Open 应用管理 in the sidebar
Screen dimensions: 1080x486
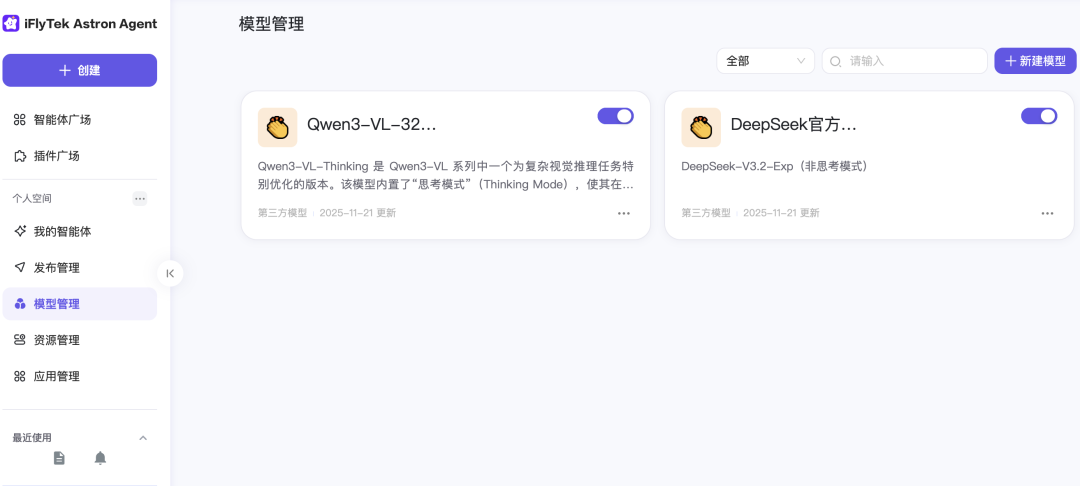coord(80,377)
